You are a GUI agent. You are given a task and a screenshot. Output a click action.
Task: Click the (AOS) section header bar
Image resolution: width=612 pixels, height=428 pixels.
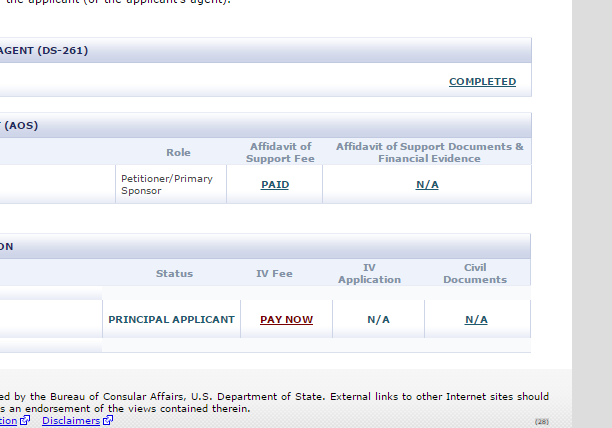pyautogui.click(x=265, y=125)
